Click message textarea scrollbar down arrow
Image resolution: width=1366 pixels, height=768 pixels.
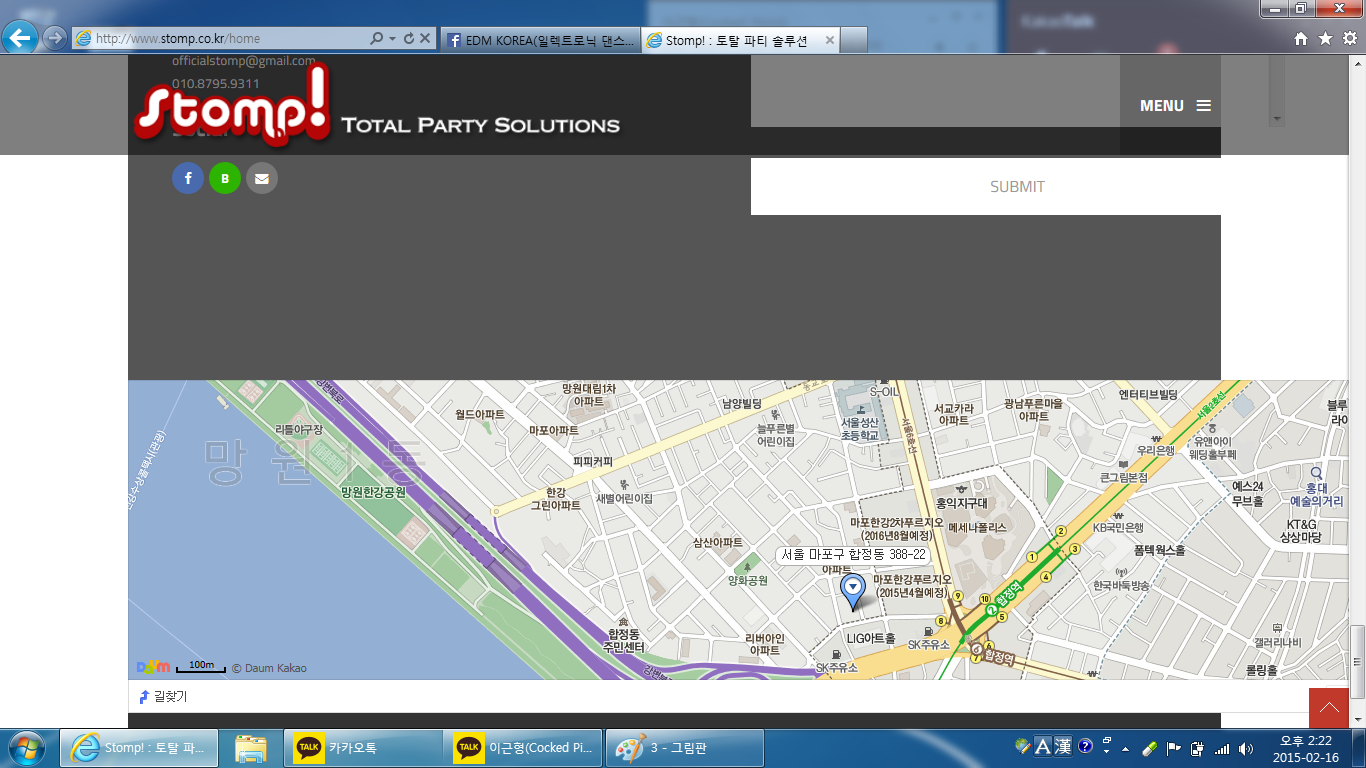(x=1275, y=119)
